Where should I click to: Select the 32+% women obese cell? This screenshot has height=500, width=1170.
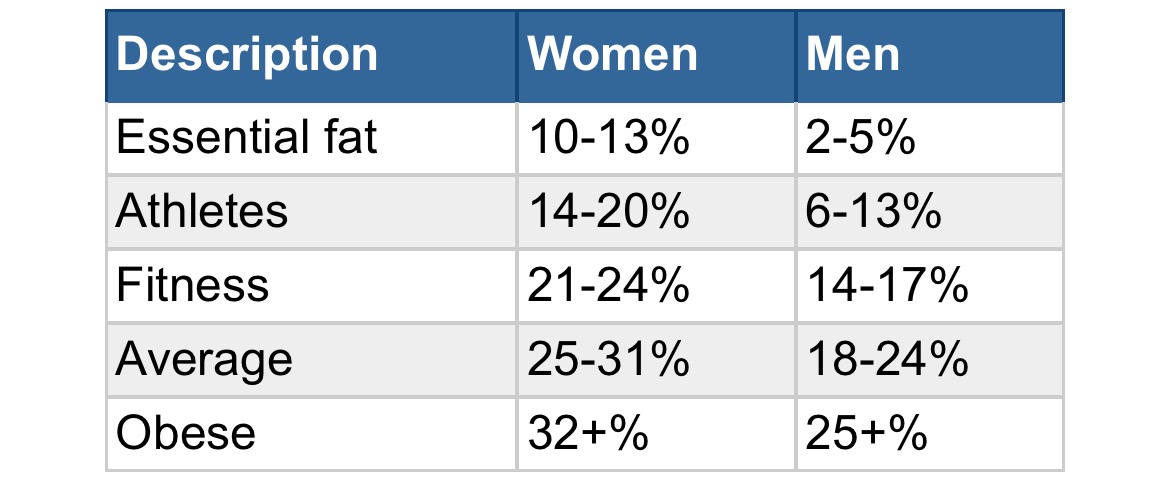(588, 434)
